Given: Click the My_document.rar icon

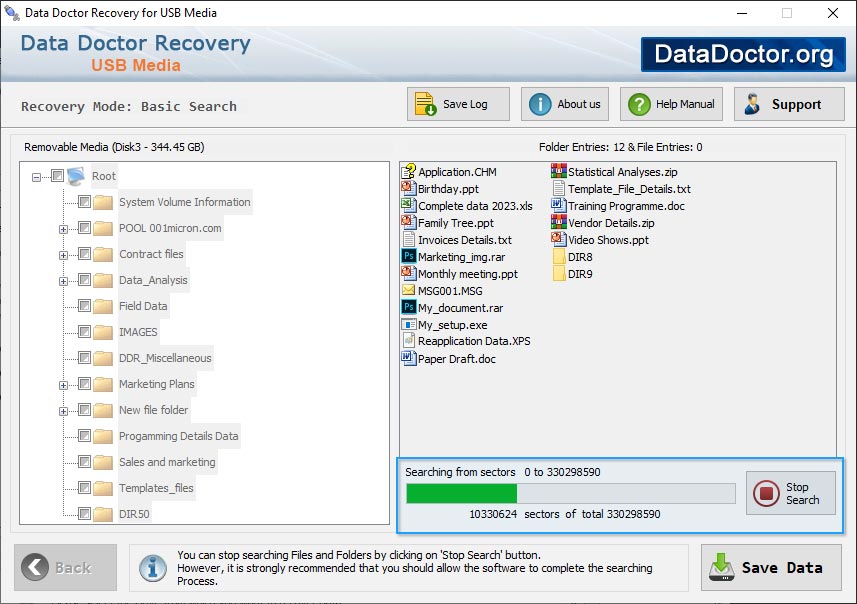Looking at the screenshot, I should tap(409, 307).
